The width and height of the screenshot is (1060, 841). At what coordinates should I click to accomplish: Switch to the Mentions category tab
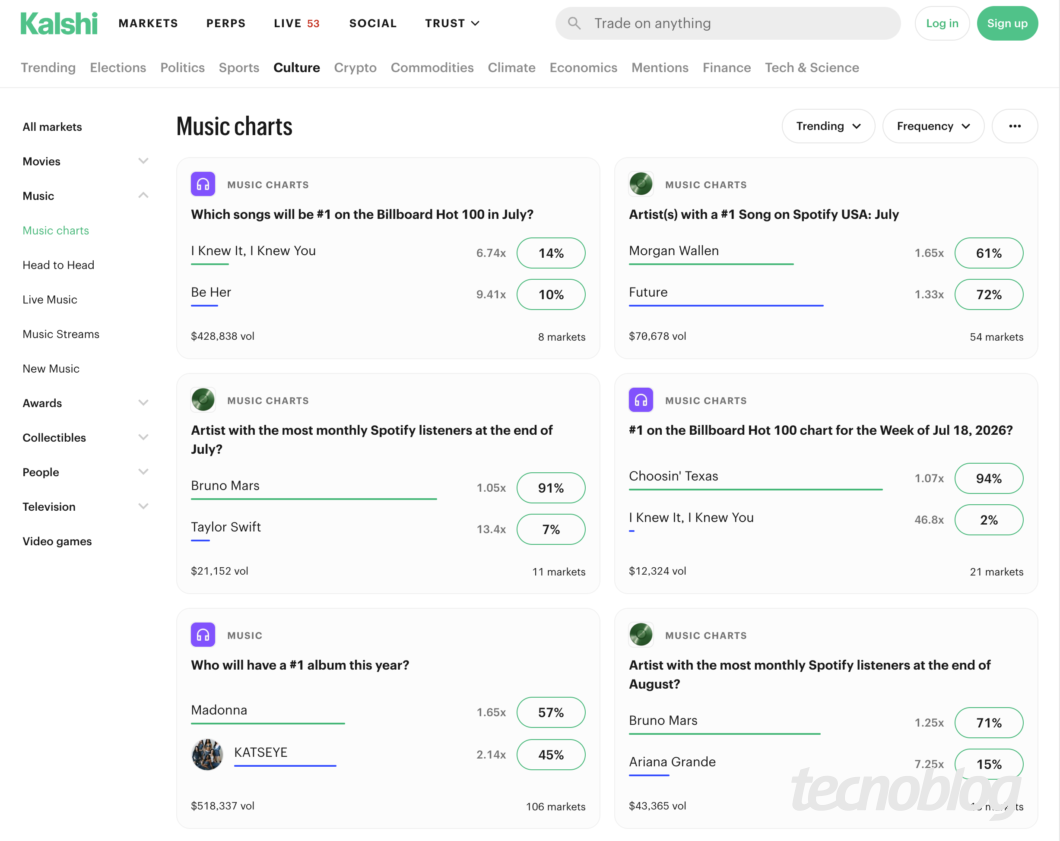point(660,68)
